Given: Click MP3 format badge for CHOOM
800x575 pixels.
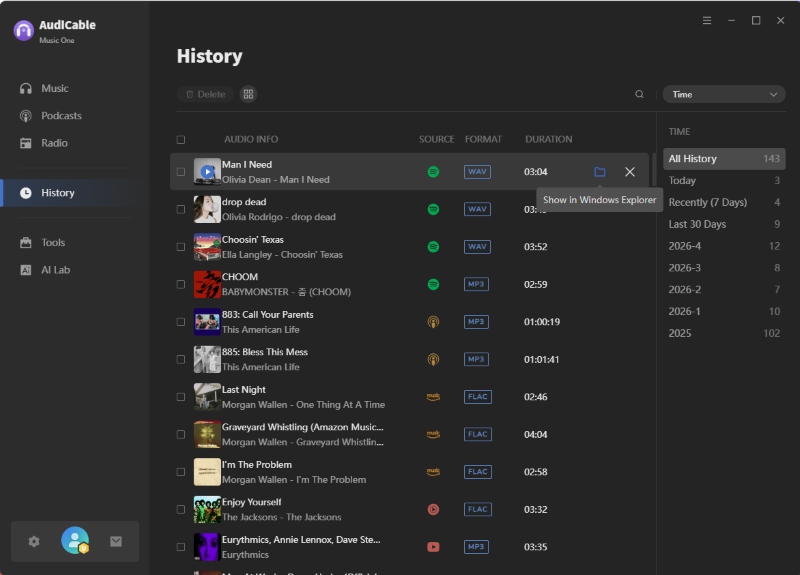Looking at the screenshot, I should 476,284.
